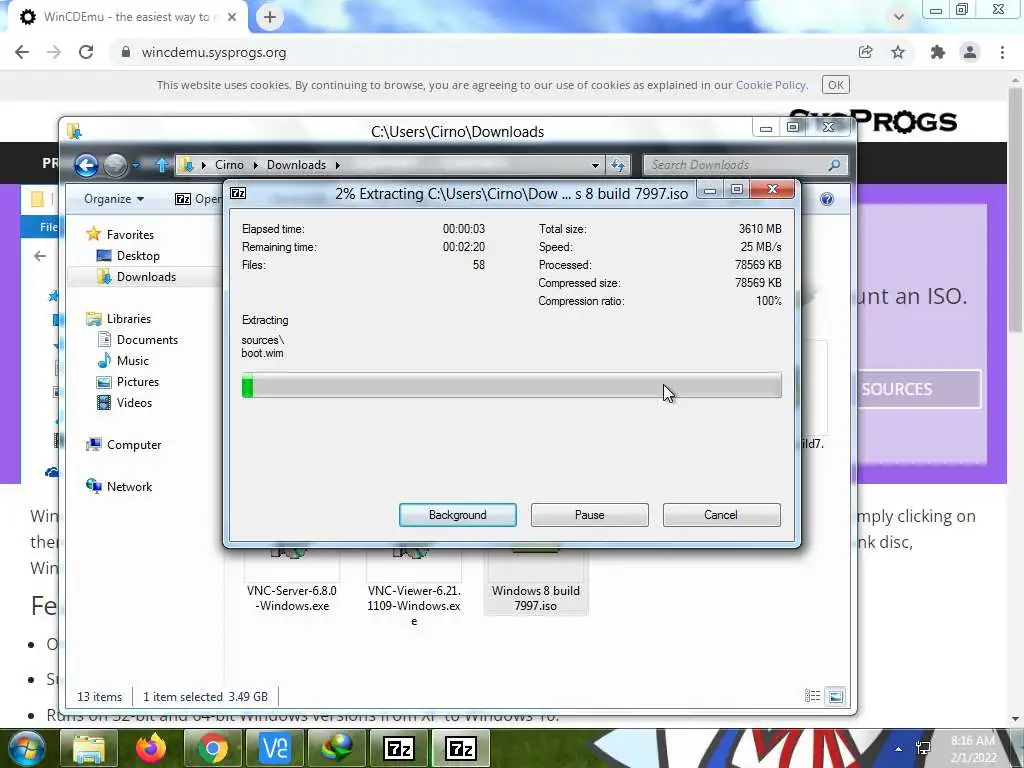Reload the WinCDEmu page

(86, 52)
